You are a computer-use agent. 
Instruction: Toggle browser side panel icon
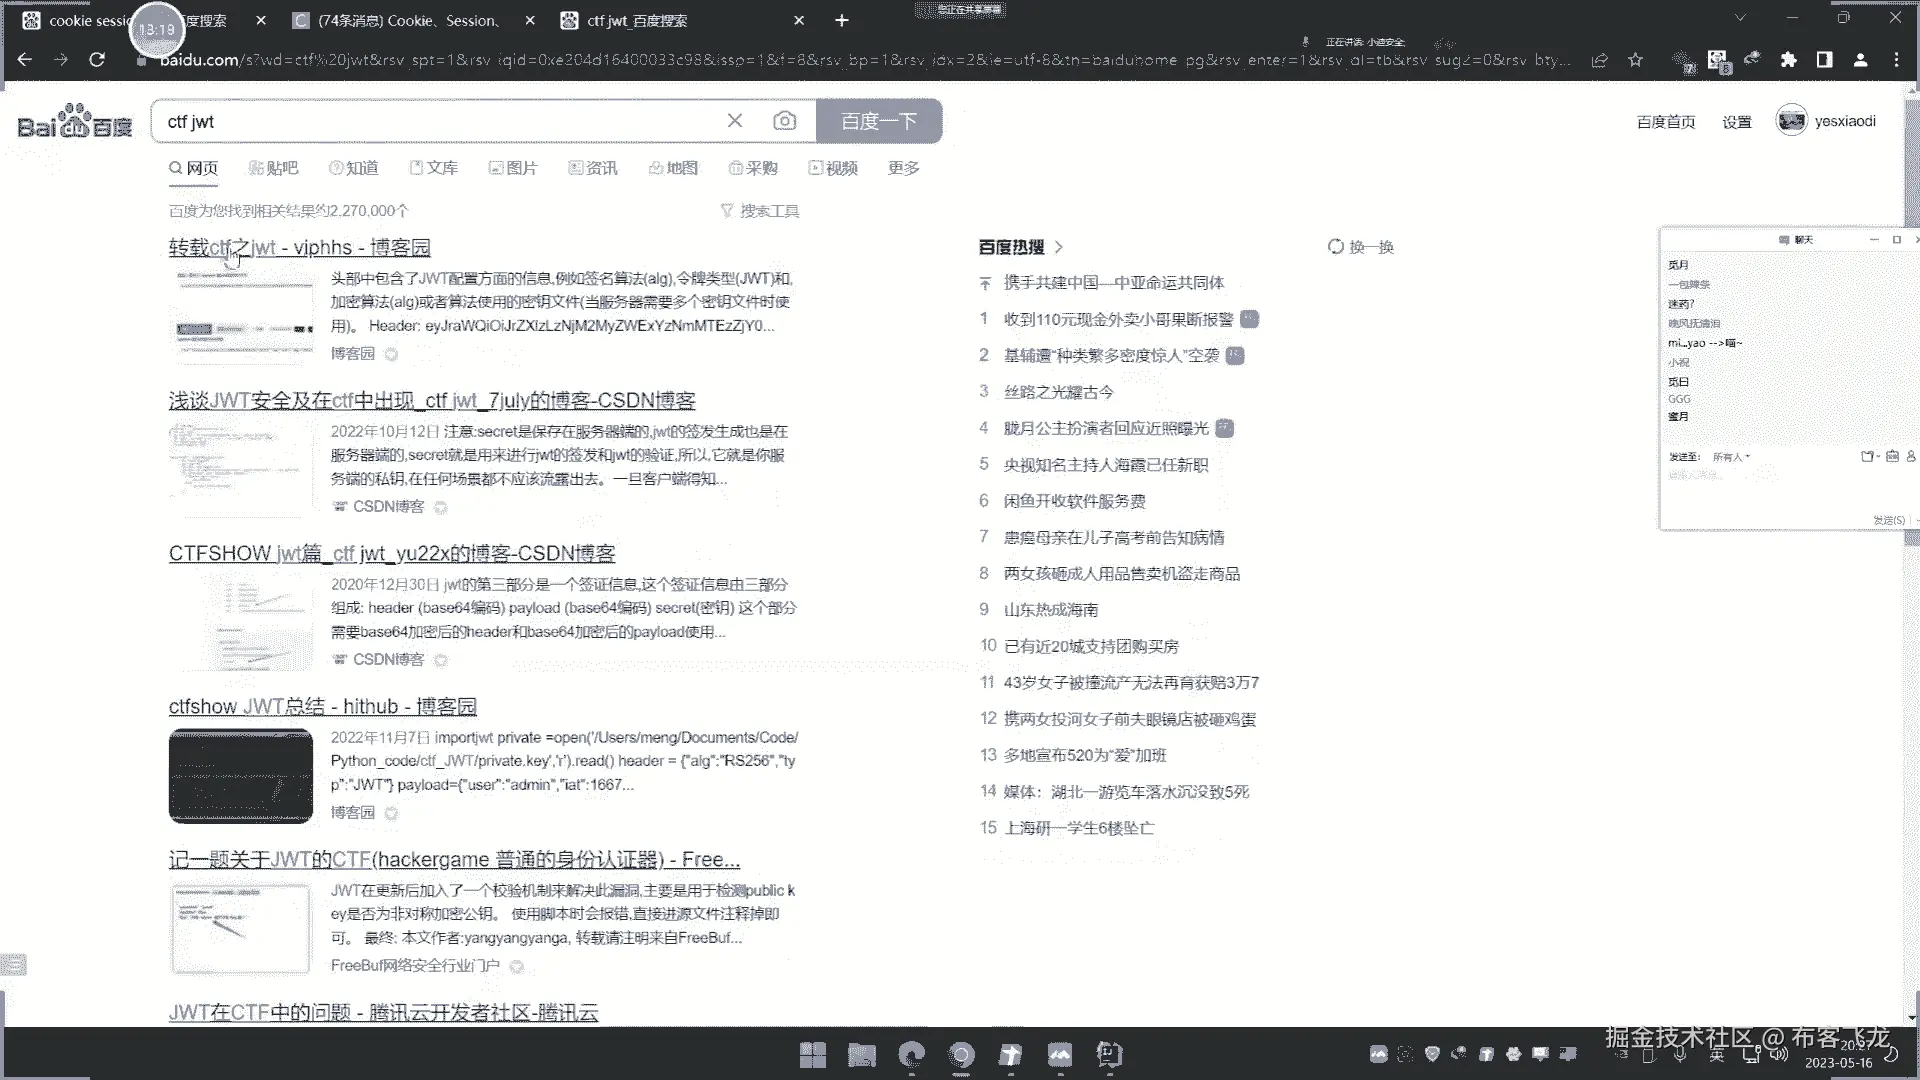pyautogui.click(x=1824, y=60)
